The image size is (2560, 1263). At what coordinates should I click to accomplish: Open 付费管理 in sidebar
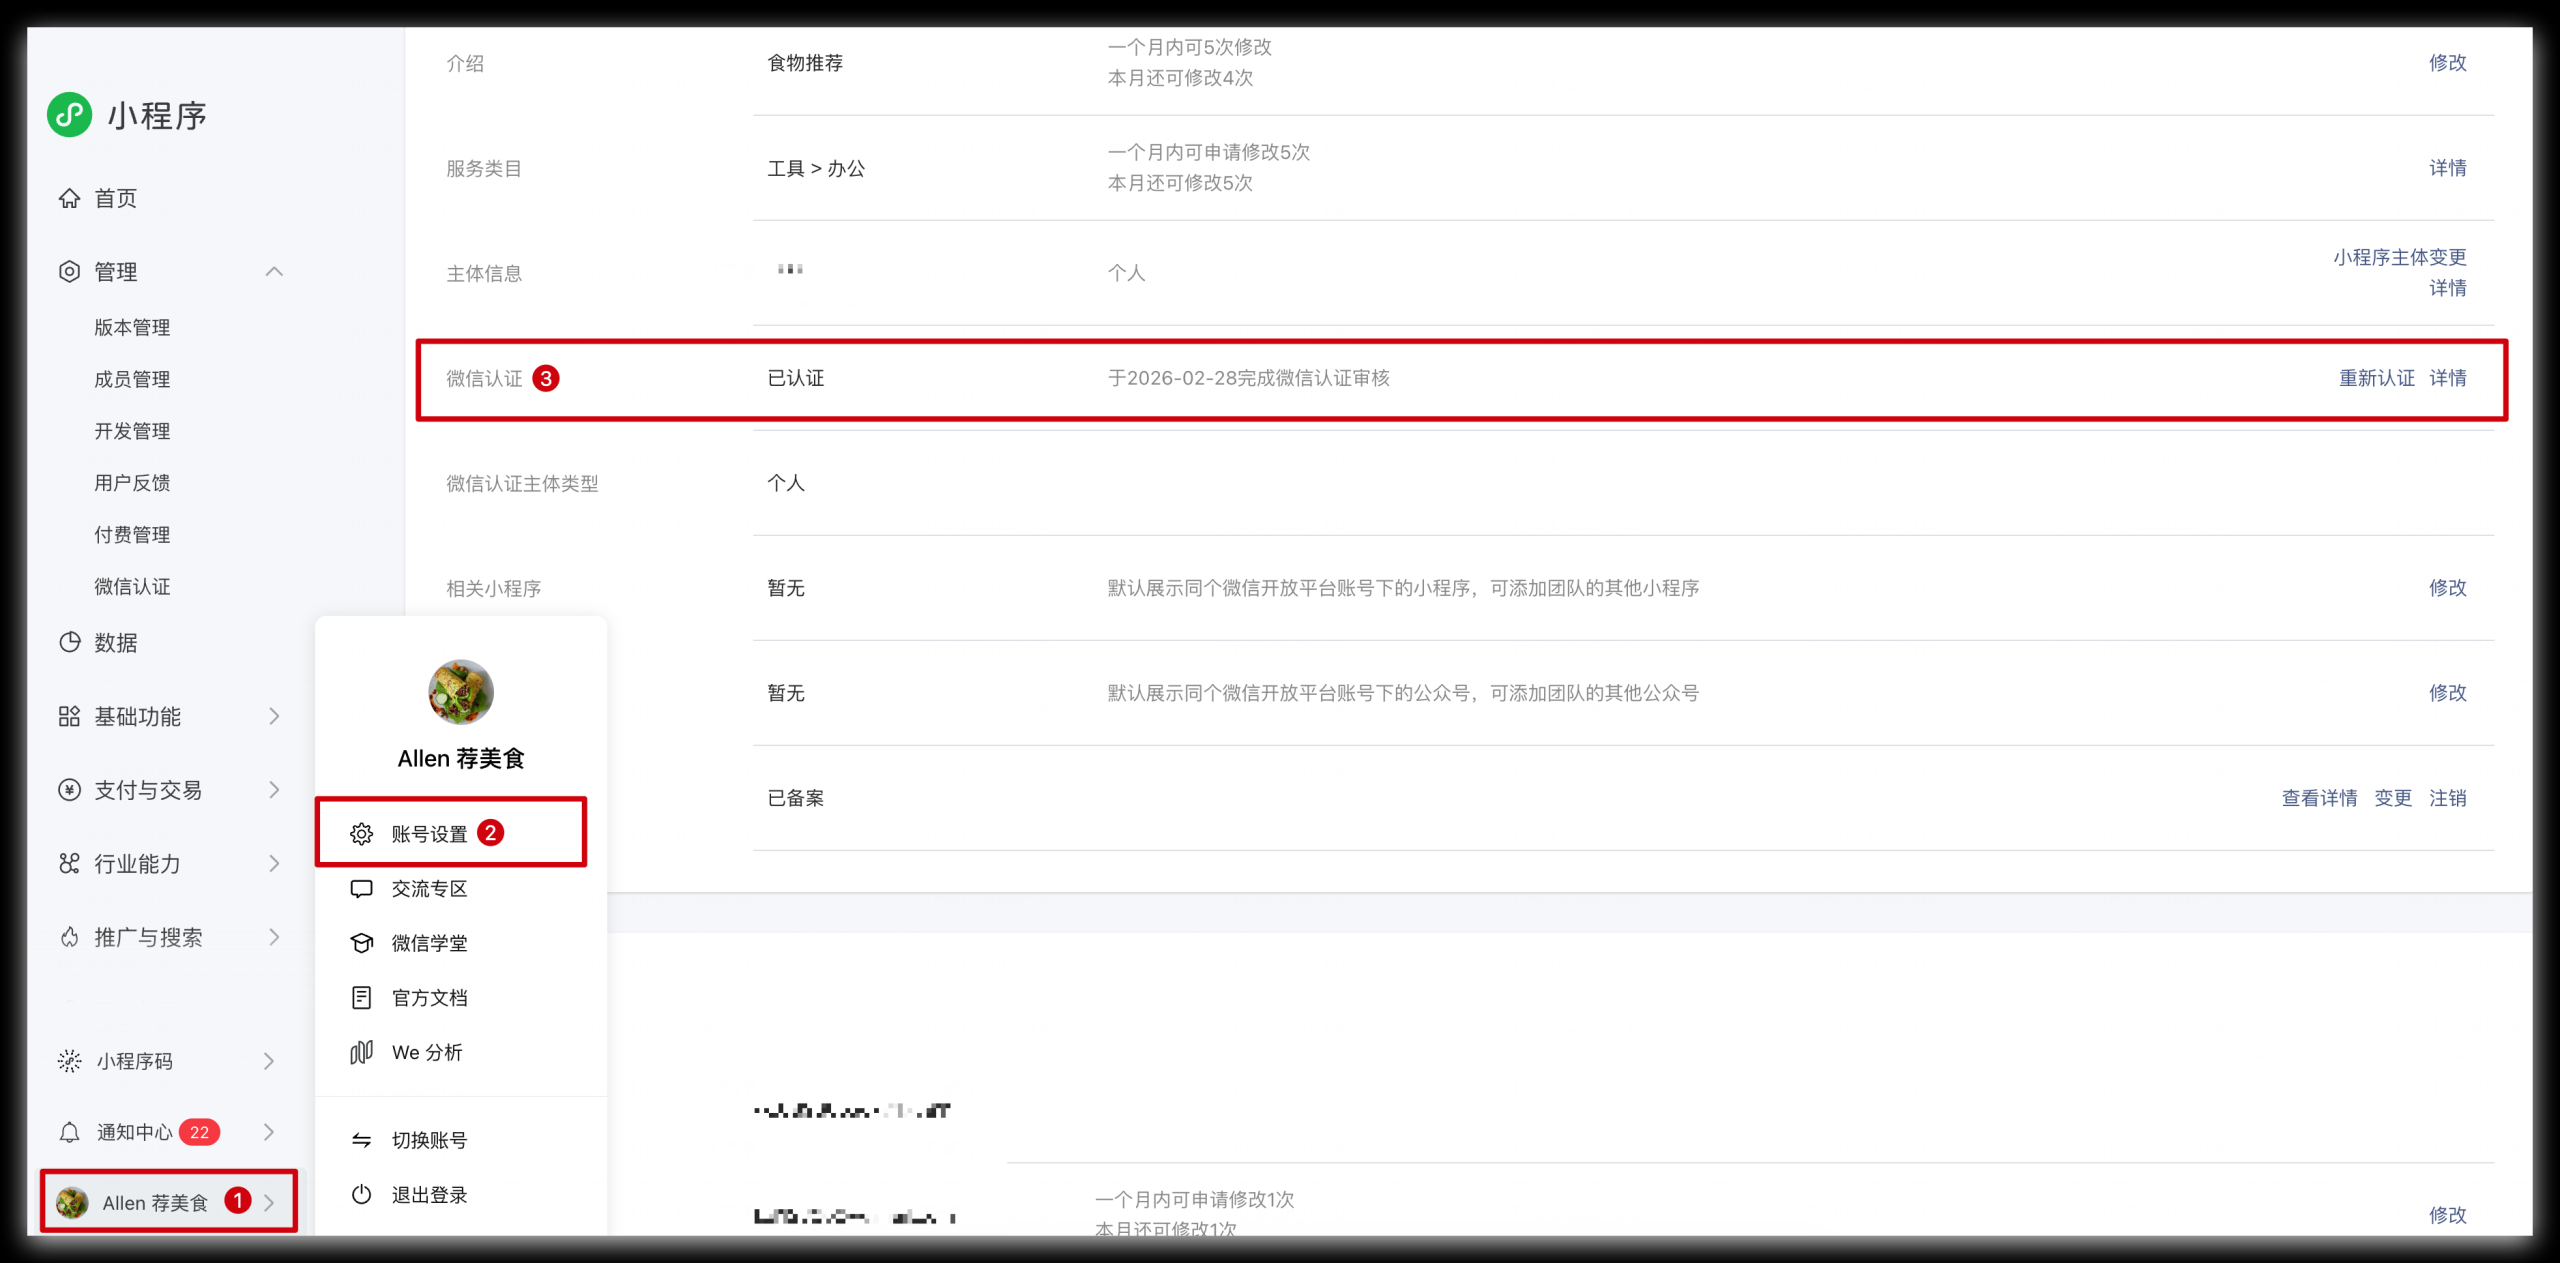coord(132,535)
